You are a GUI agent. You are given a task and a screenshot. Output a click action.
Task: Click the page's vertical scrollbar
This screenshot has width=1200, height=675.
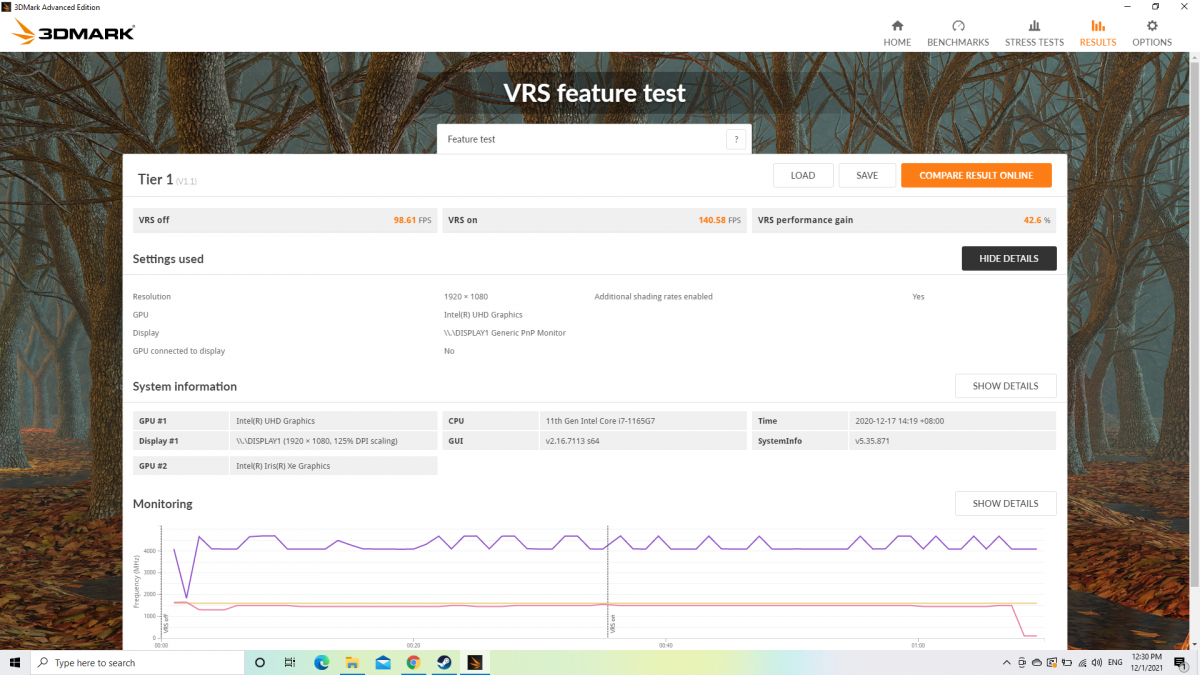point(1193,300)
